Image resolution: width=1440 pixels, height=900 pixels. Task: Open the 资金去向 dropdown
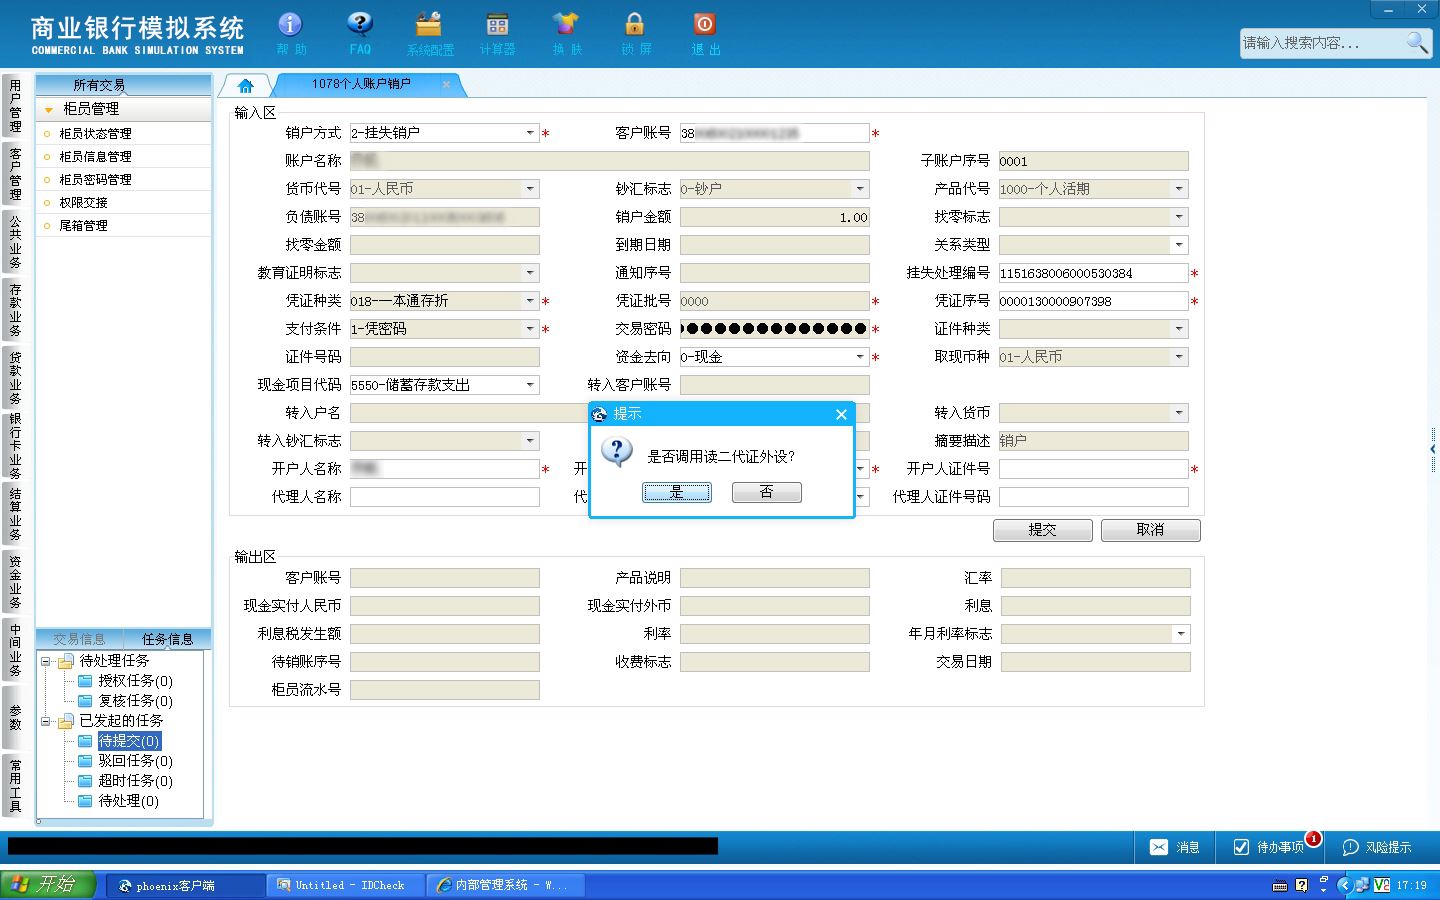point(860,357)
